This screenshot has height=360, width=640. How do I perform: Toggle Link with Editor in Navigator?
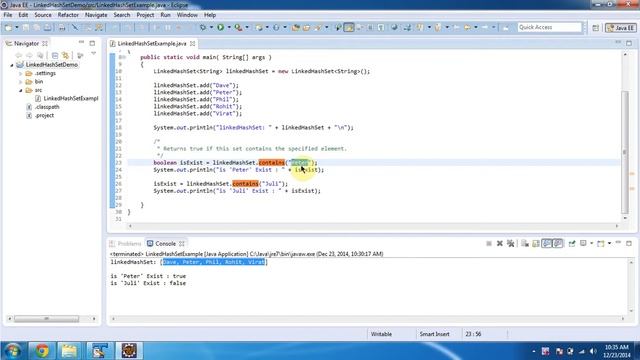click(x=65, y=55)
